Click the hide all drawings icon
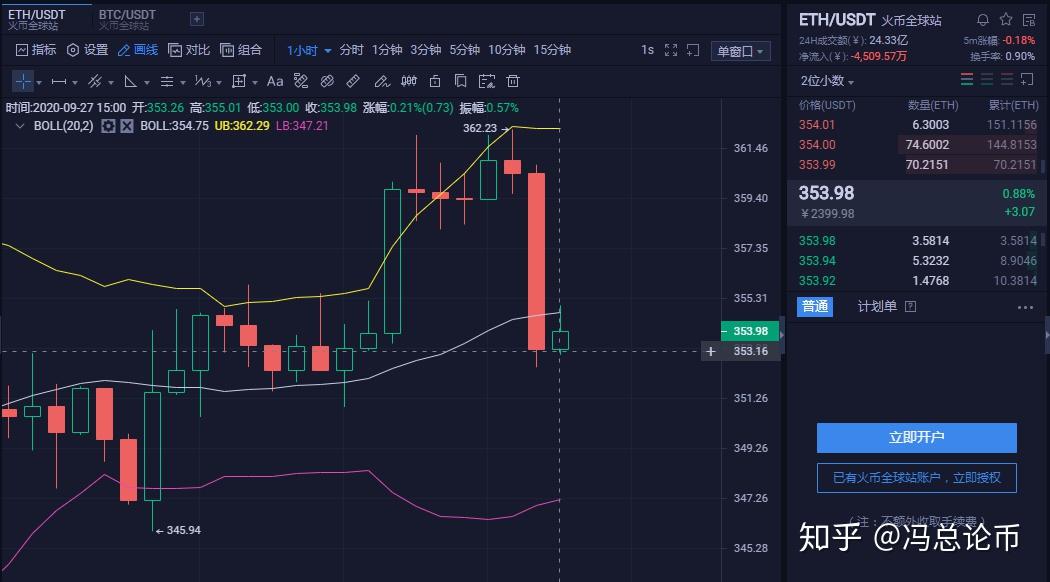Image resolution: width=1050 pixels, height=582 pixels. coord(487,82)
